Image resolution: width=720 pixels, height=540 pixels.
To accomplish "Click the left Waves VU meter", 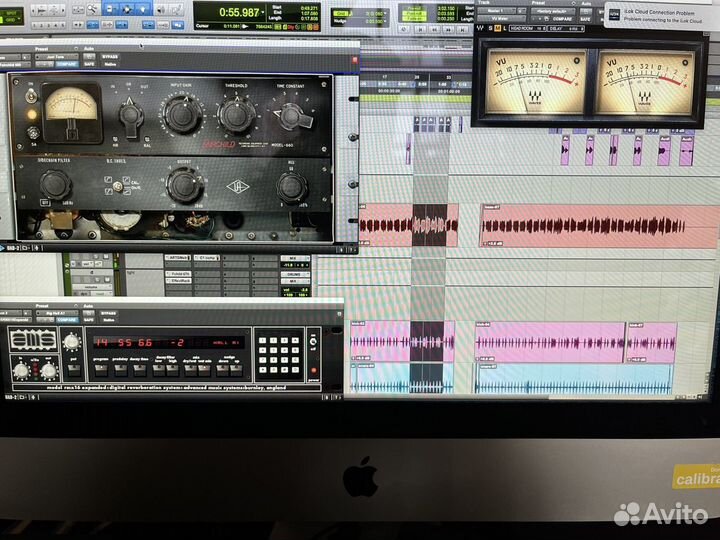I will (535, 81).
